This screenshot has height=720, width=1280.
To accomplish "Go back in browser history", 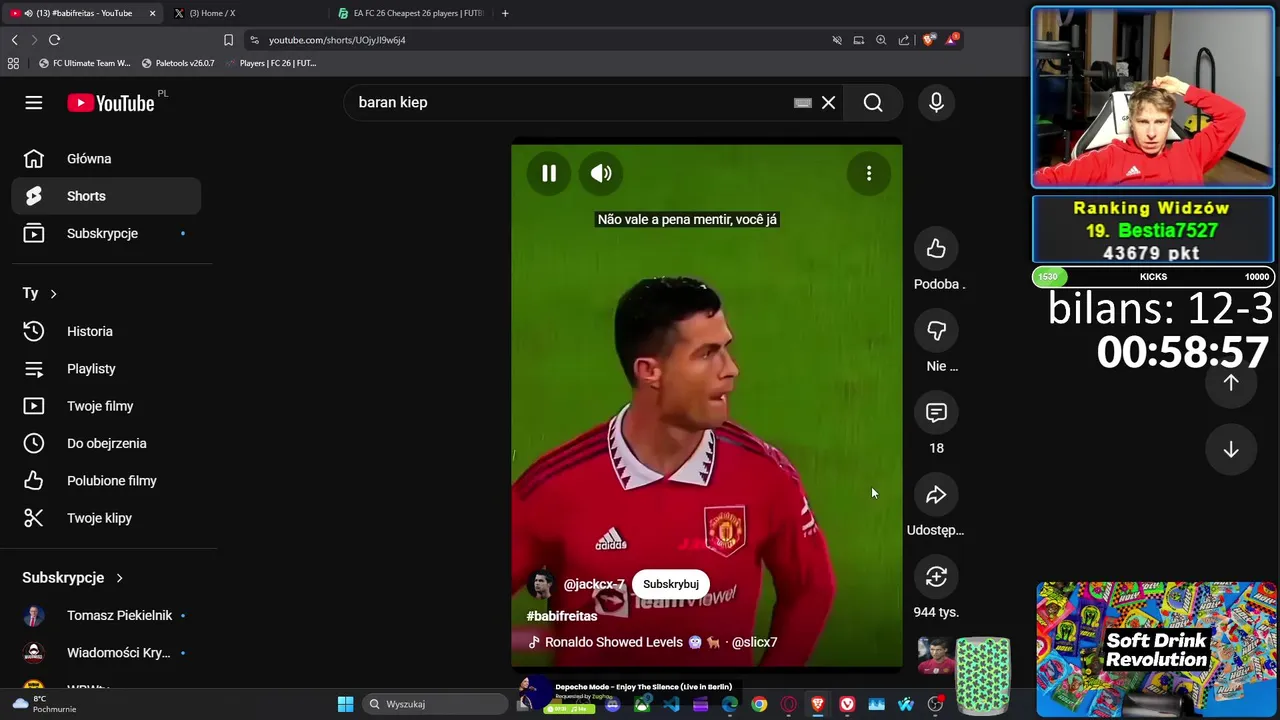I will 14,40.
